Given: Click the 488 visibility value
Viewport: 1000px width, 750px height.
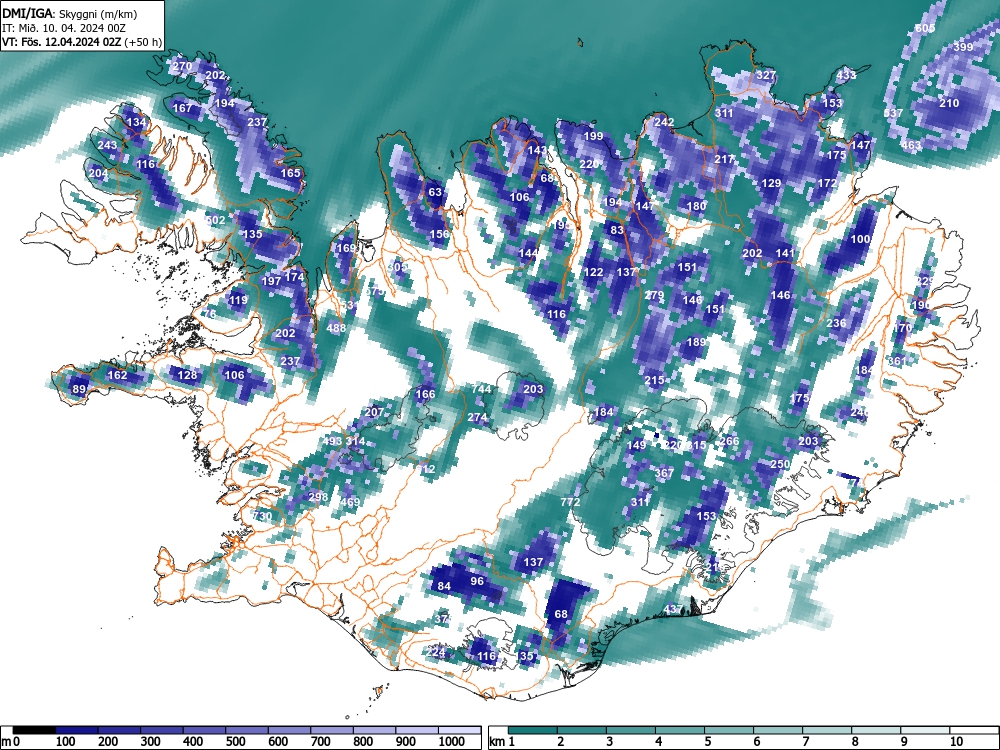Looking at the screenshot, I should click(336, 328).
